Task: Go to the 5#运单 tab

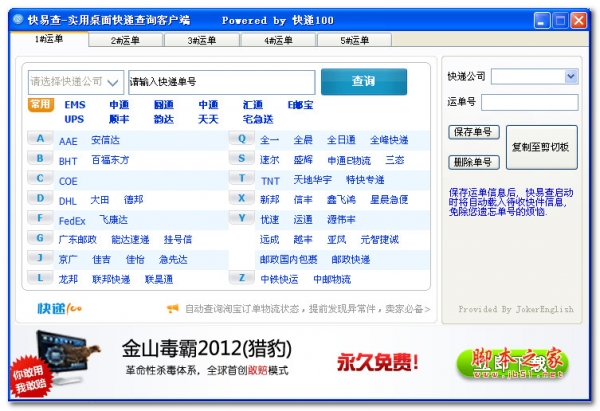Action: point(354,40)
